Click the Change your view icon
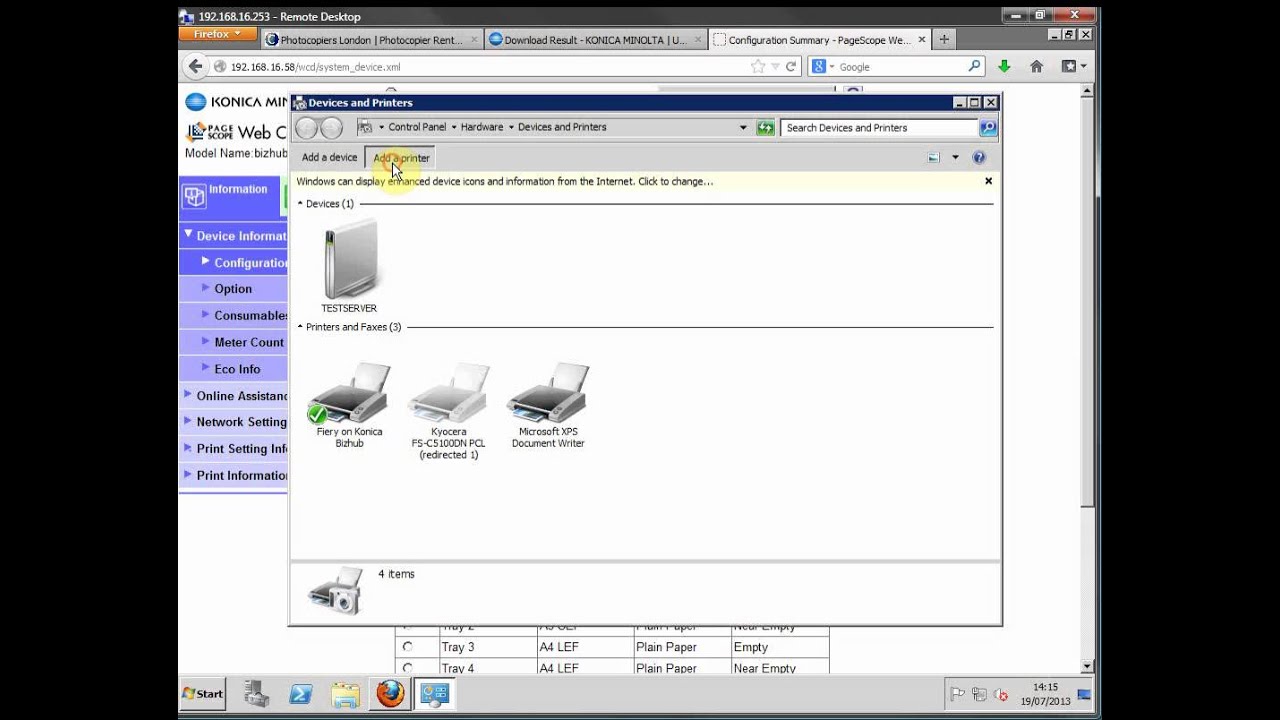The width and height of the screenshot is (1280, 720). point(934,158)
